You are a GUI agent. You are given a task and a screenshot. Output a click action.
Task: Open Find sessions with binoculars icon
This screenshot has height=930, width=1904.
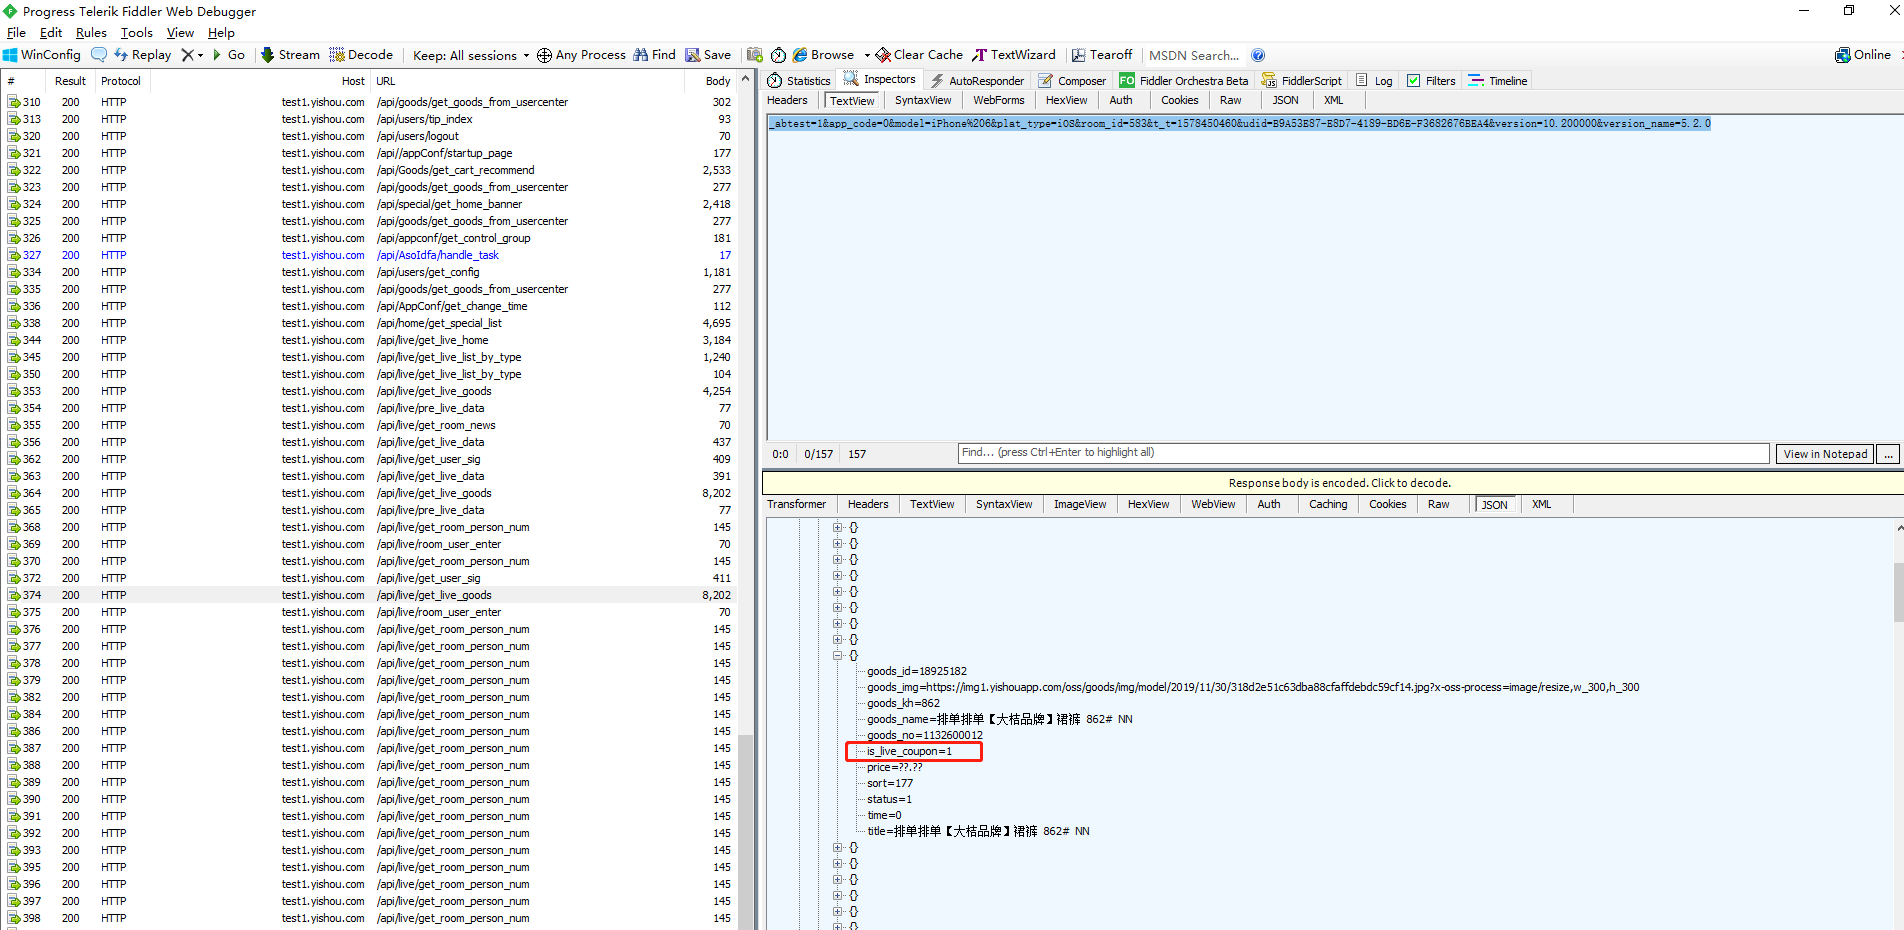point(654,55)
